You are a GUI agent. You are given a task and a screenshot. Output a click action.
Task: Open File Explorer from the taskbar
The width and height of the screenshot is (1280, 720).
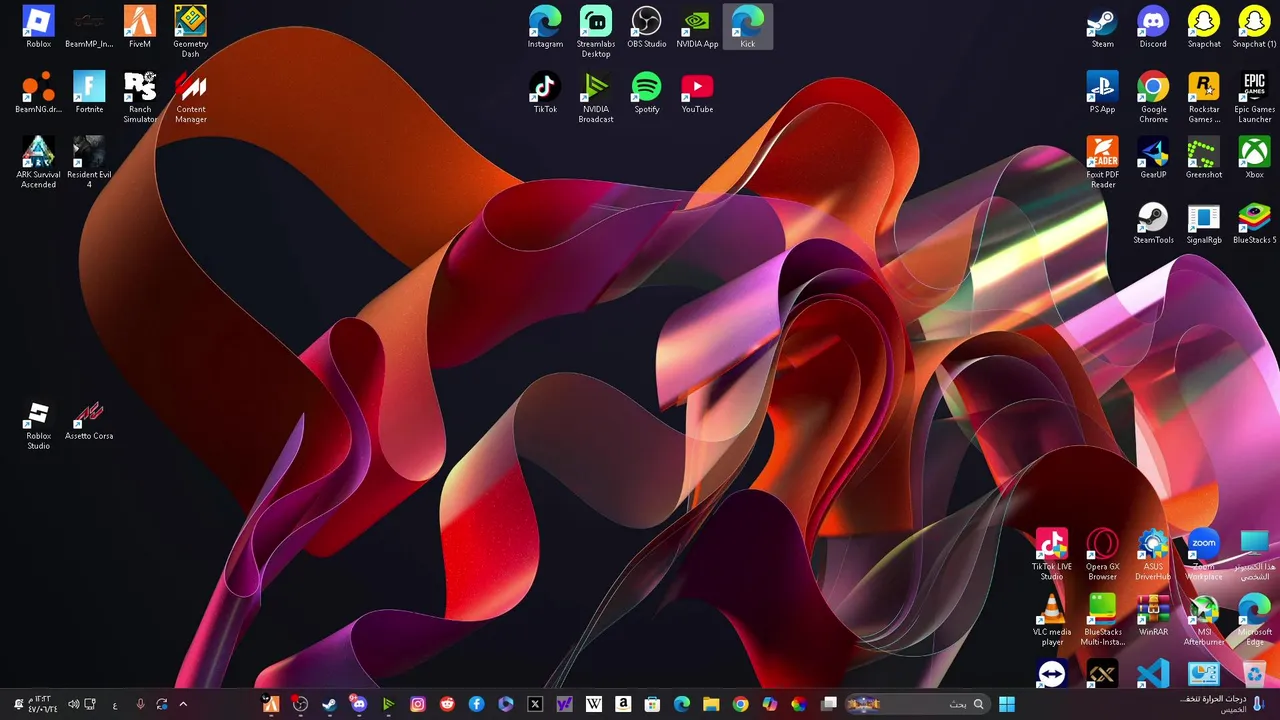point(711,704)
